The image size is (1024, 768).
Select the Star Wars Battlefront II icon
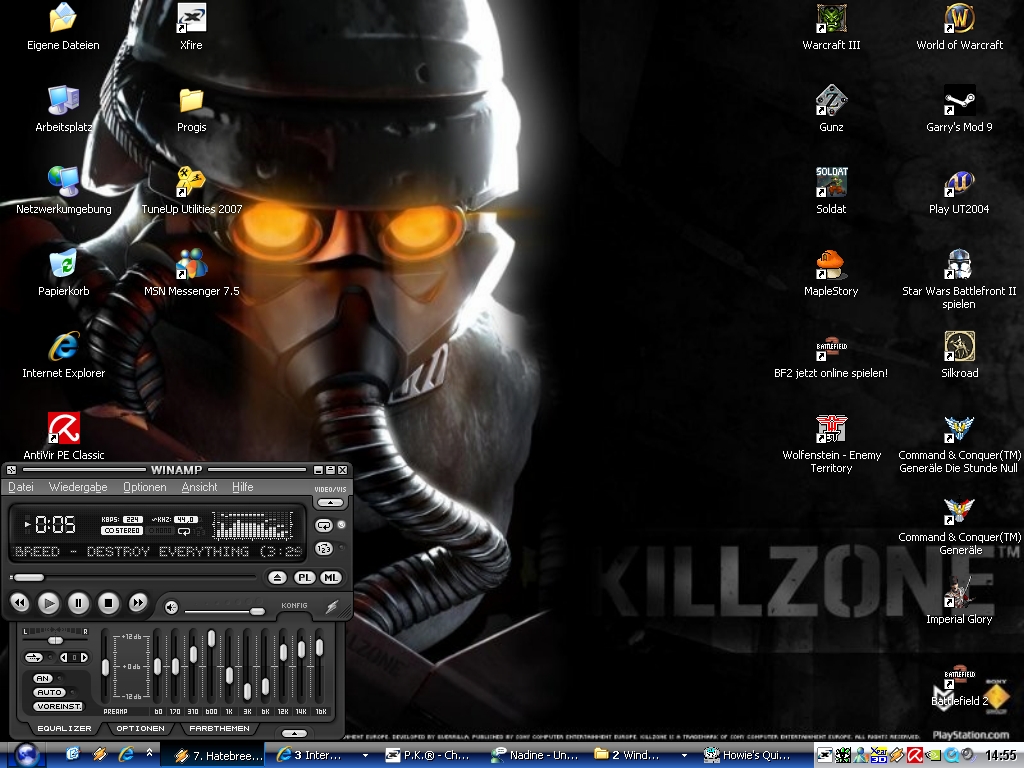click(959, 280)
